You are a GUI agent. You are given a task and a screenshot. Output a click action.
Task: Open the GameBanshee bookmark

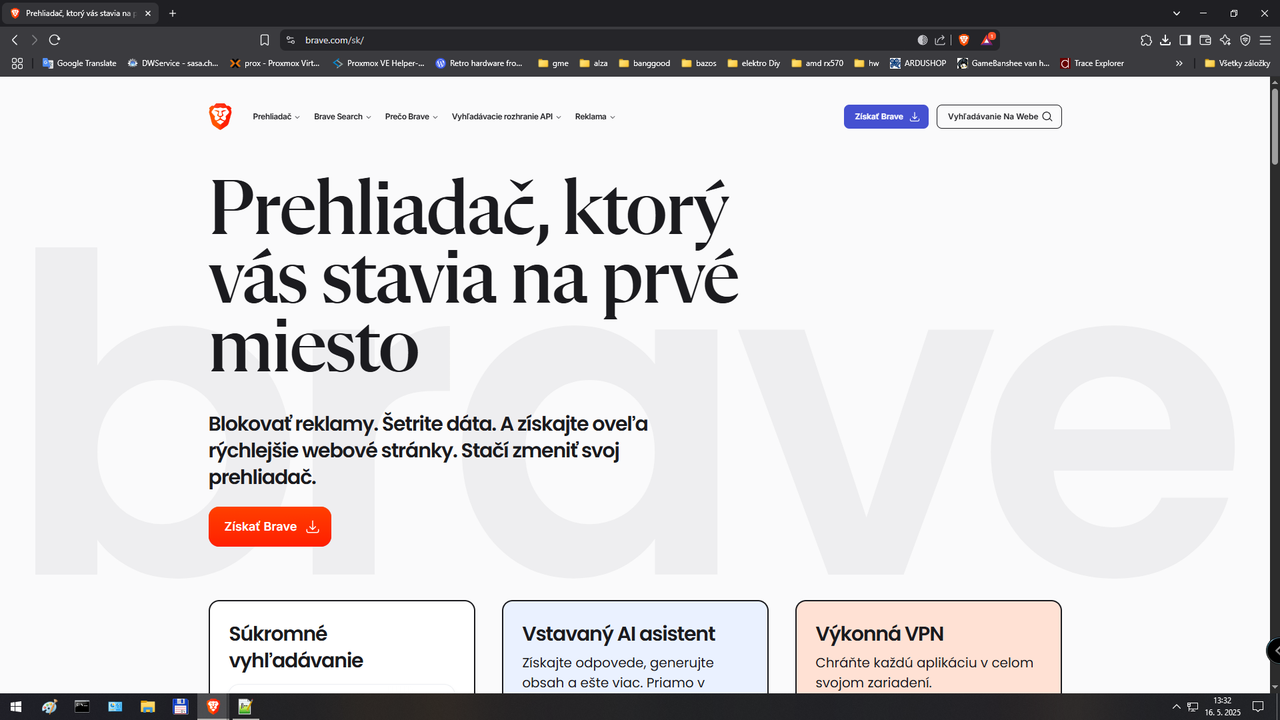(x=1003, y=63)
